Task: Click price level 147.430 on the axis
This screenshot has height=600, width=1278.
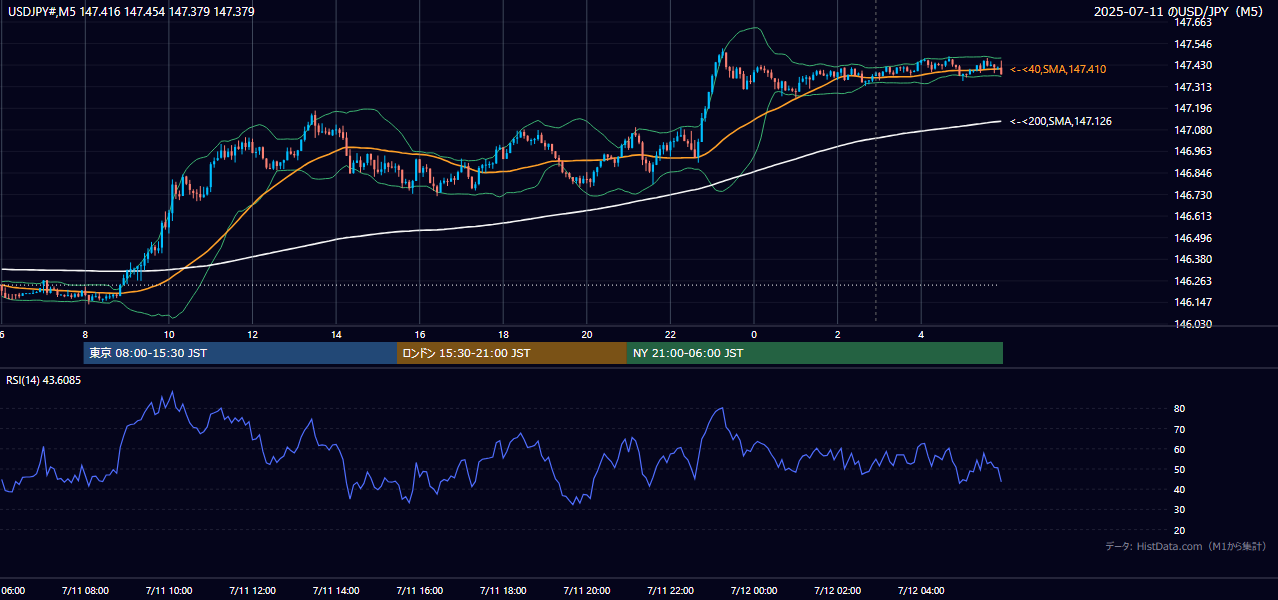Action: (1194, 65)
